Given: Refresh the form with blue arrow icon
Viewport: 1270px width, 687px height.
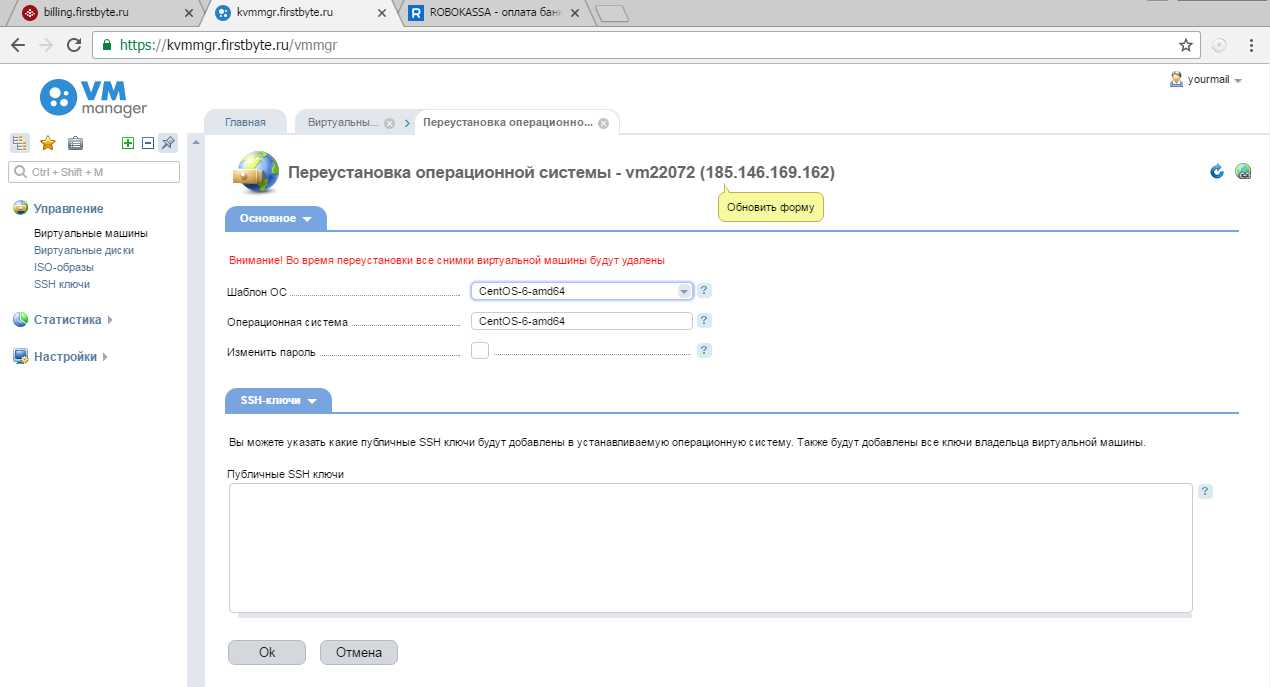Looking at the screenshot, I should [x=1217, y=171].
